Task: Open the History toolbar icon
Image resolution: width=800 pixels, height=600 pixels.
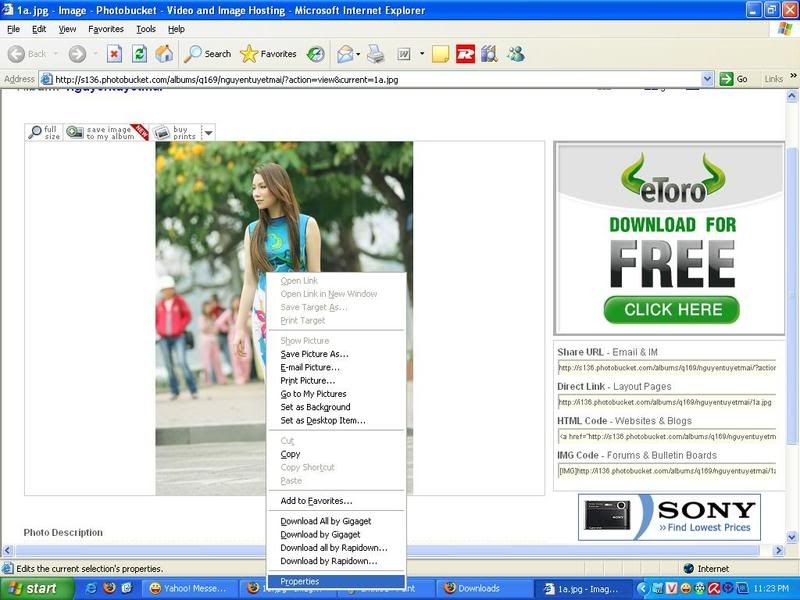Action: (316, 54)
